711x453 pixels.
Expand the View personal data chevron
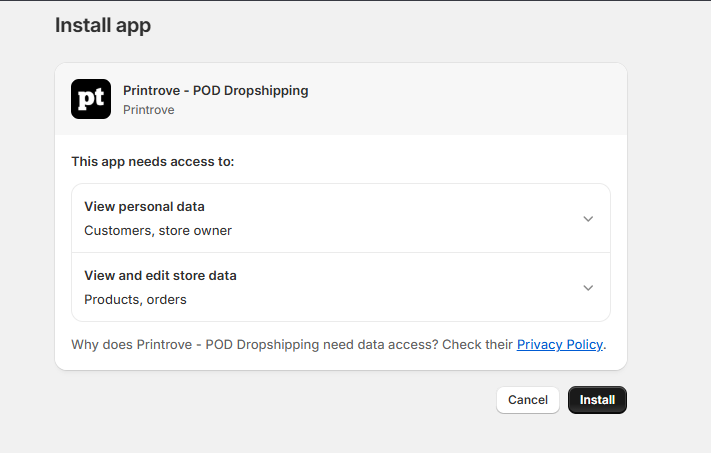(588, 219)
